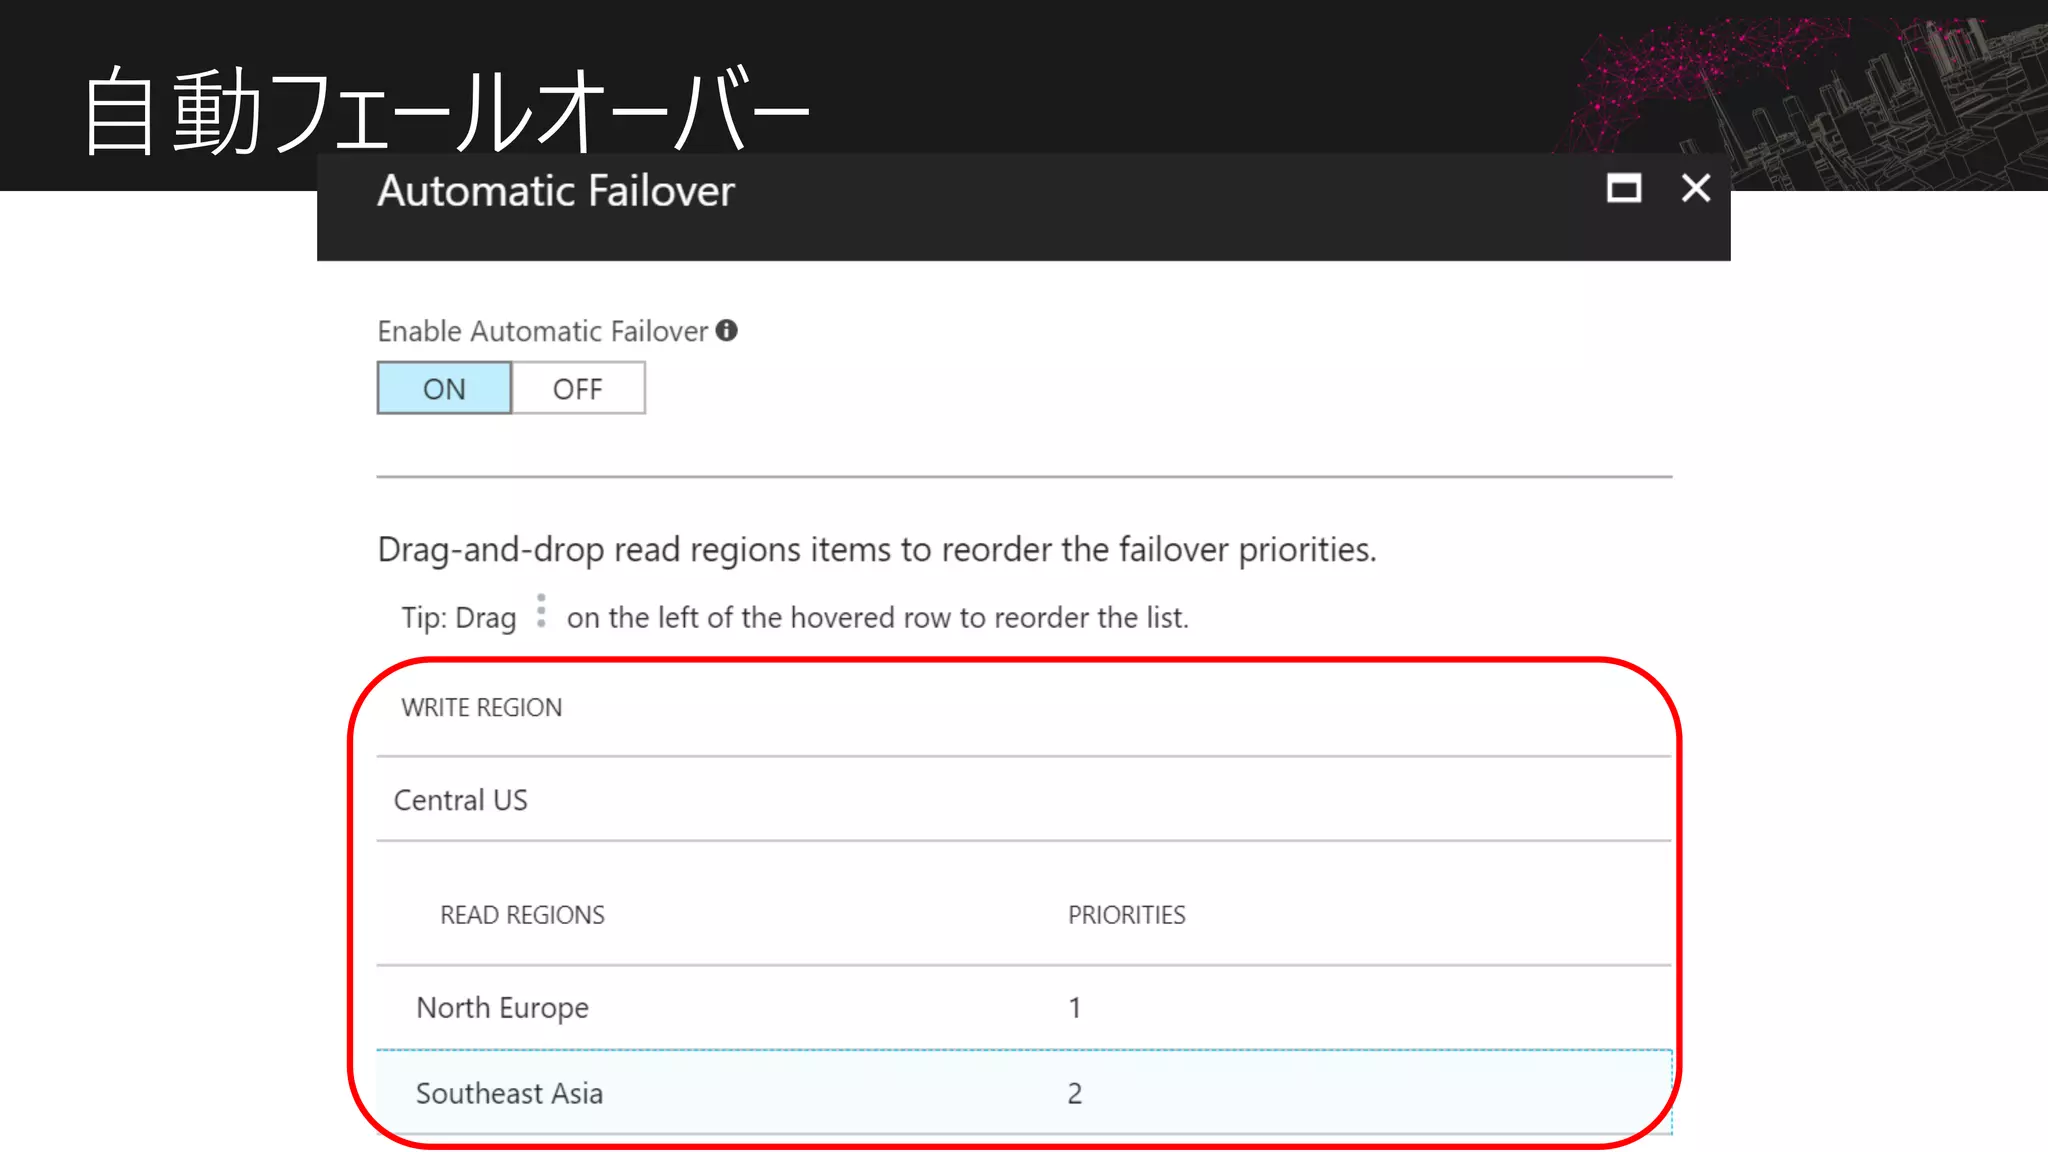Screen dimensions: 2048x1152
Task: Maximize the Automatic Failover blade
Action: 1623,188
